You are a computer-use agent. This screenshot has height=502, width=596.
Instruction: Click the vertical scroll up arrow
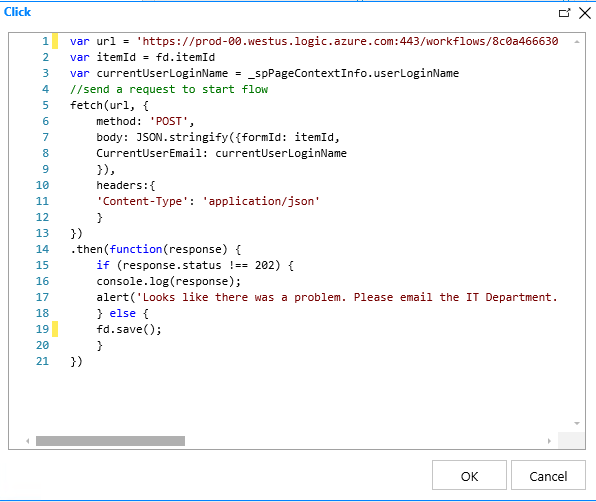click(577, 42)
